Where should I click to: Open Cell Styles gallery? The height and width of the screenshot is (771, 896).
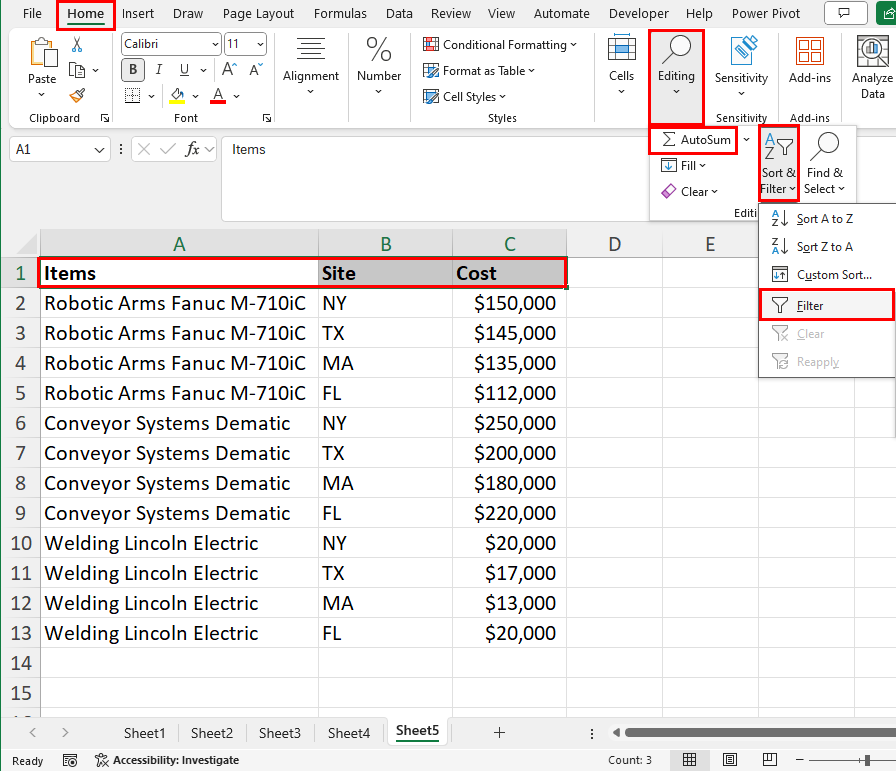464,97
